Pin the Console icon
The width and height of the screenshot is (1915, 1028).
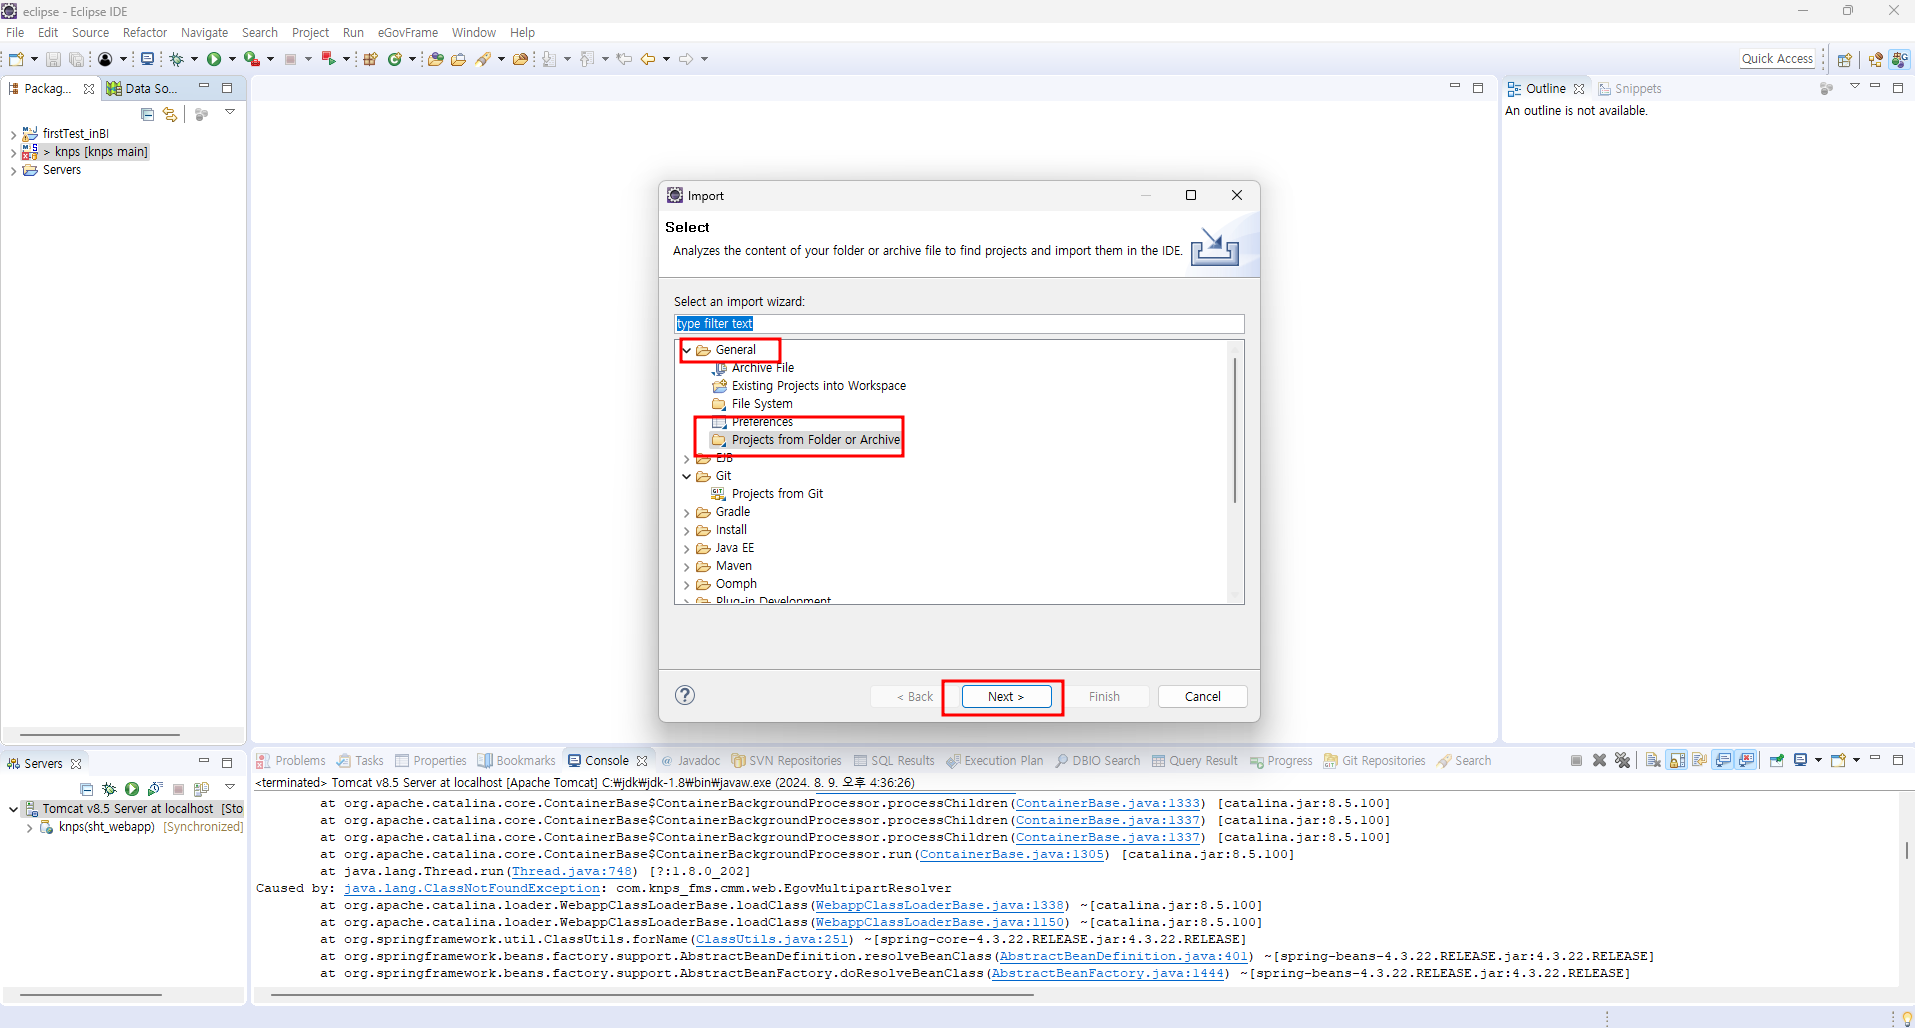(1777, 760)
